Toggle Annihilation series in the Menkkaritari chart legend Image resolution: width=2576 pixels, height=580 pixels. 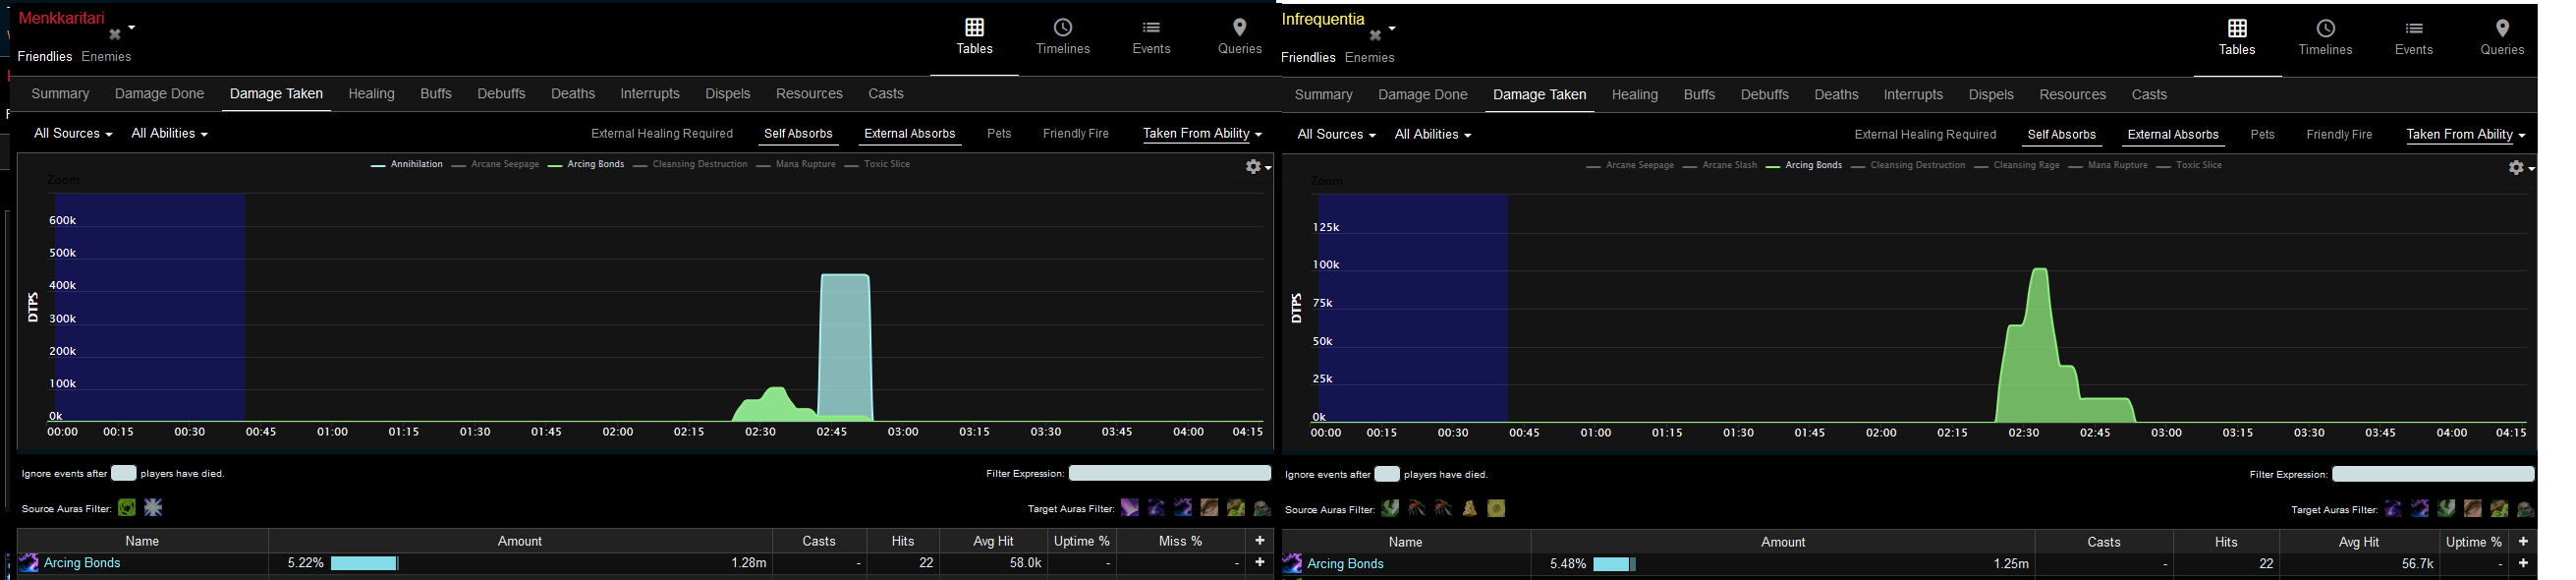click(407, 164)
